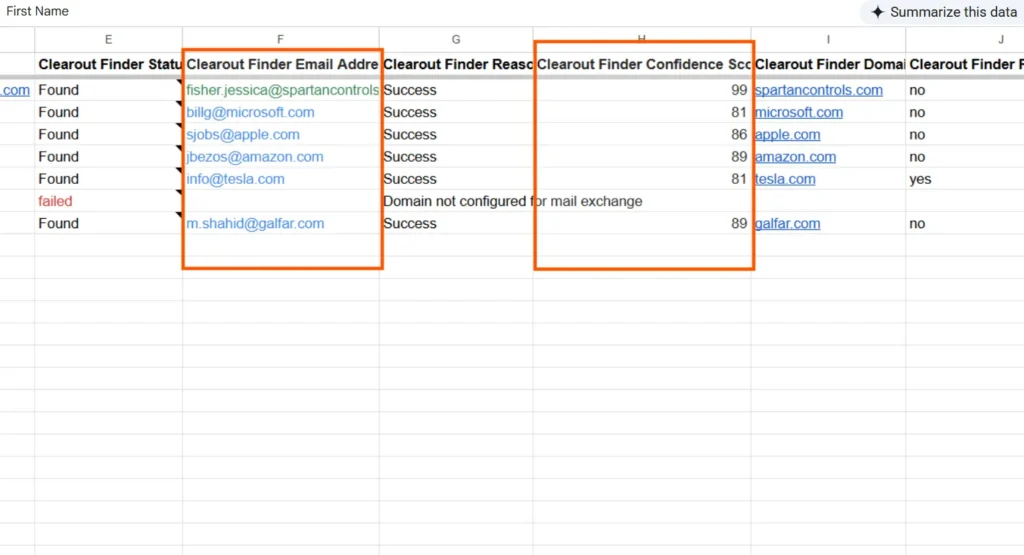Click the Summarize this data button

pos(944,12)
